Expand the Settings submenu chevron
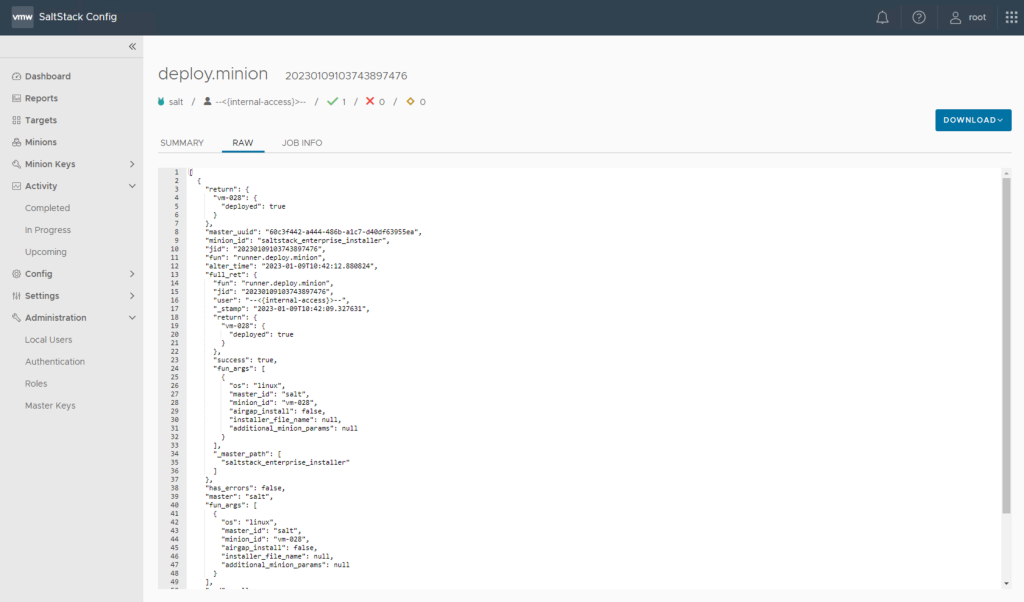This screenshot has width=1024, height=602. coord(132,296)
